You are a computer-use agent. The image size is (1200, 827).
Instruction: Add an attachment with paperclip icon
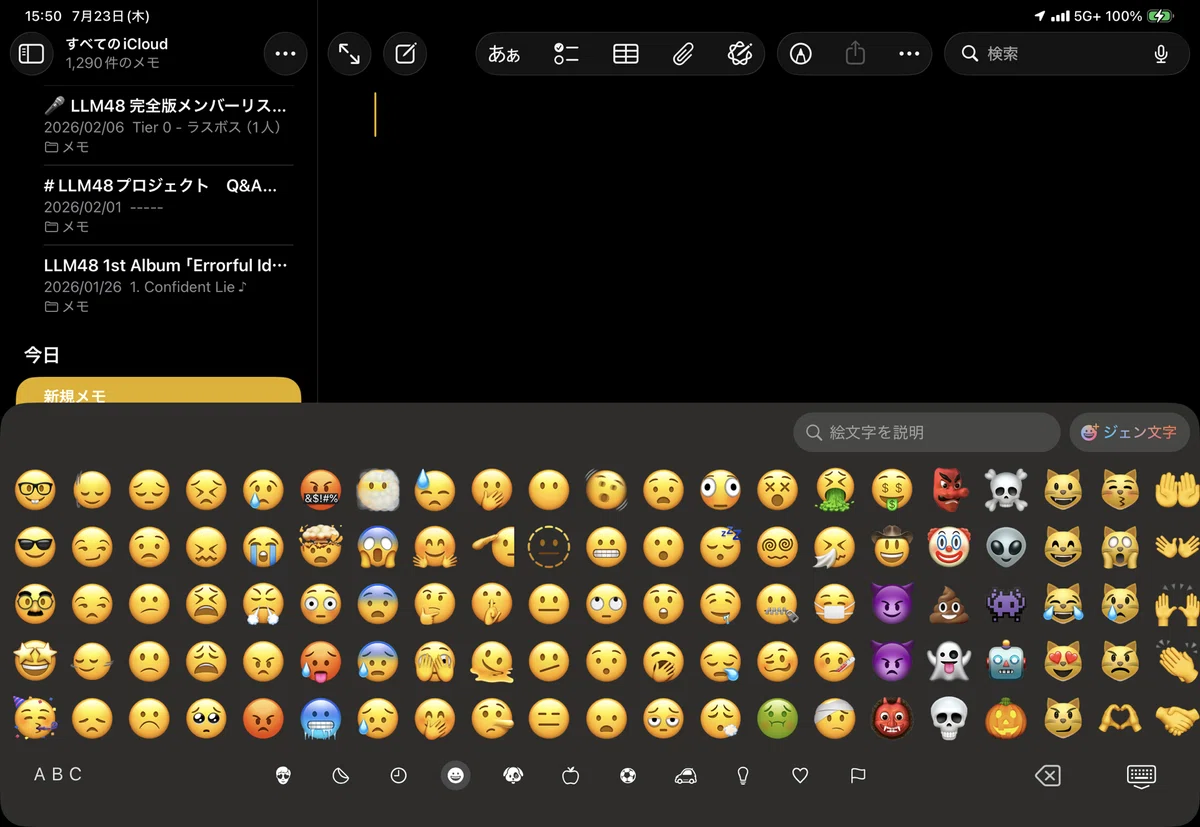pos(683,54)
